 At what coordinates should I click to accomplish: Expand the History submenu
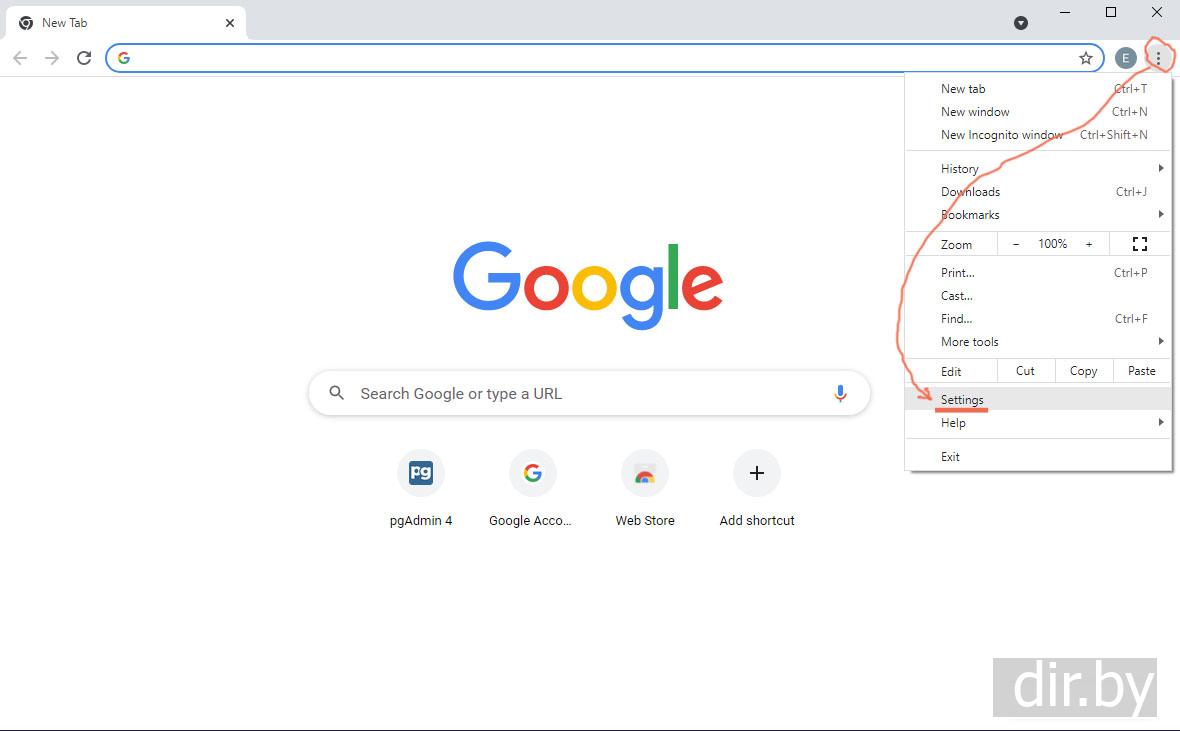pos(1039,169)
